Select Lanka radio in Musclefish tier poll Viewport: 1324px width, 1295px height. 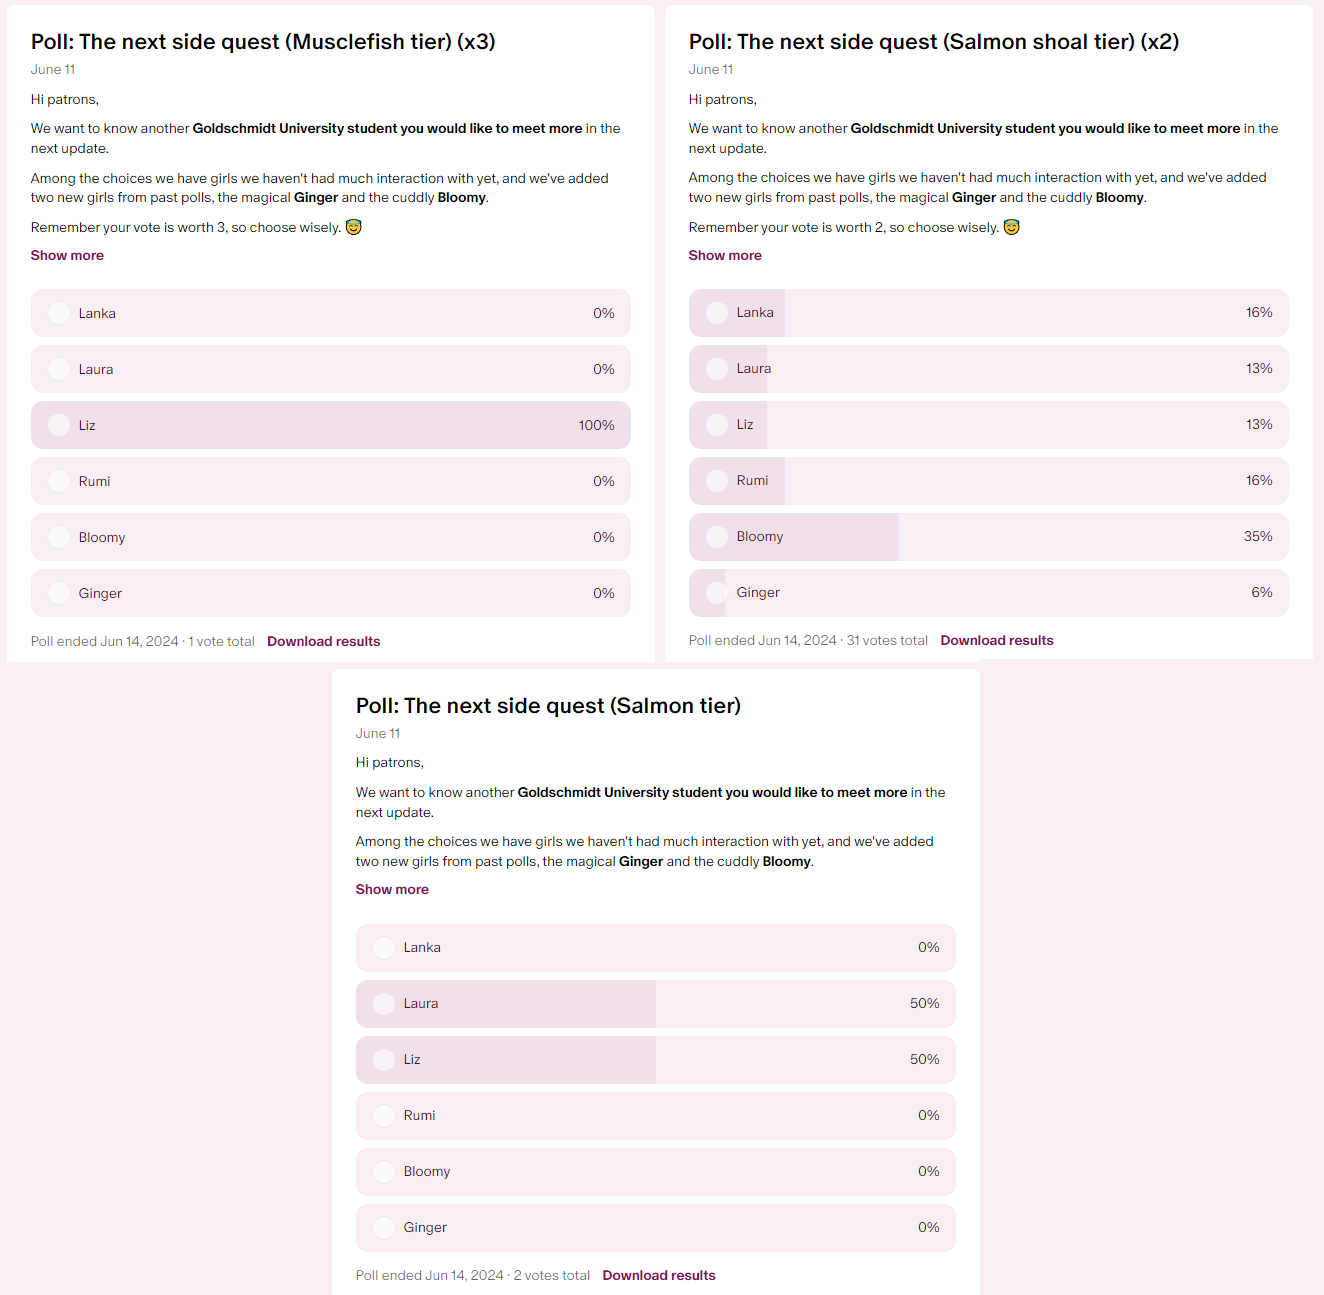(59, 313)
